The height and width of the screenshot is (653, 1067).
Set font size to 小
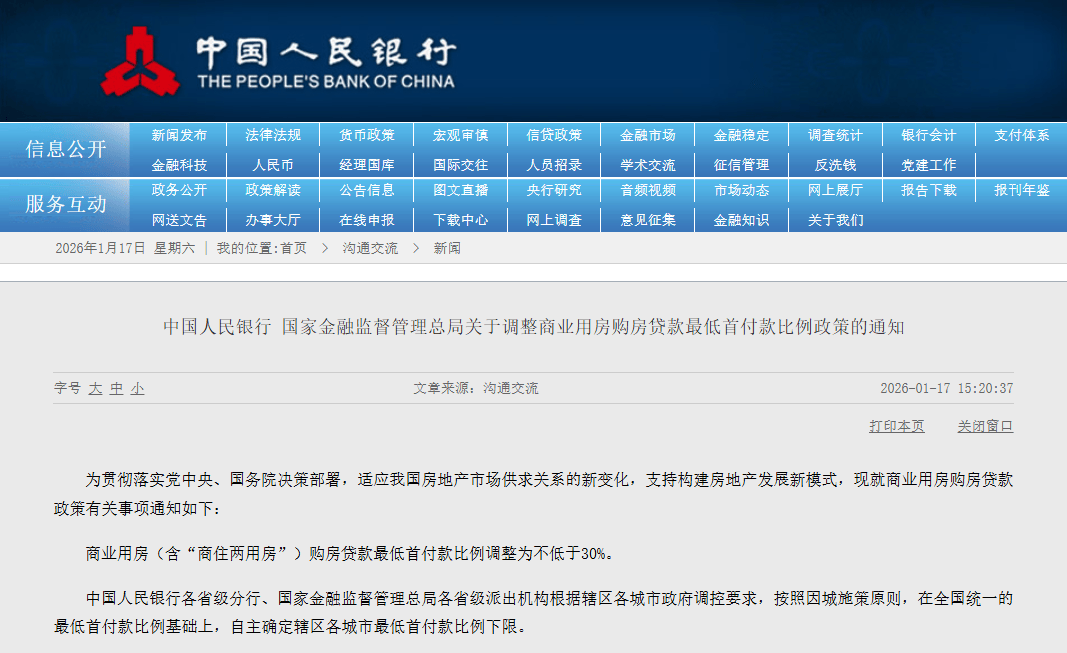[x=137, y=388]
